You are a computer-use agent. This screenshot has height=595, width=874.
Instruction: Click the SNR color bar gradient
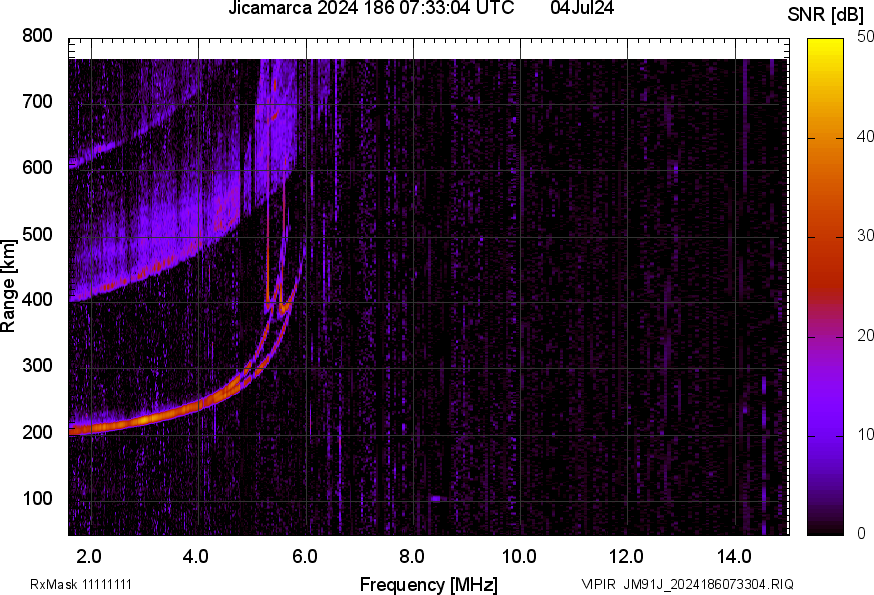[x=826, y=287]
